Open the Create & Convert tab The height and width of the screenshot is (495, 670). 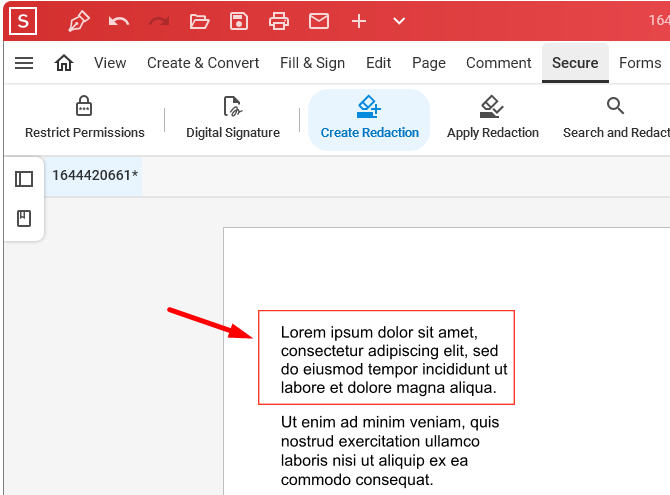click(x=203, y=63)
